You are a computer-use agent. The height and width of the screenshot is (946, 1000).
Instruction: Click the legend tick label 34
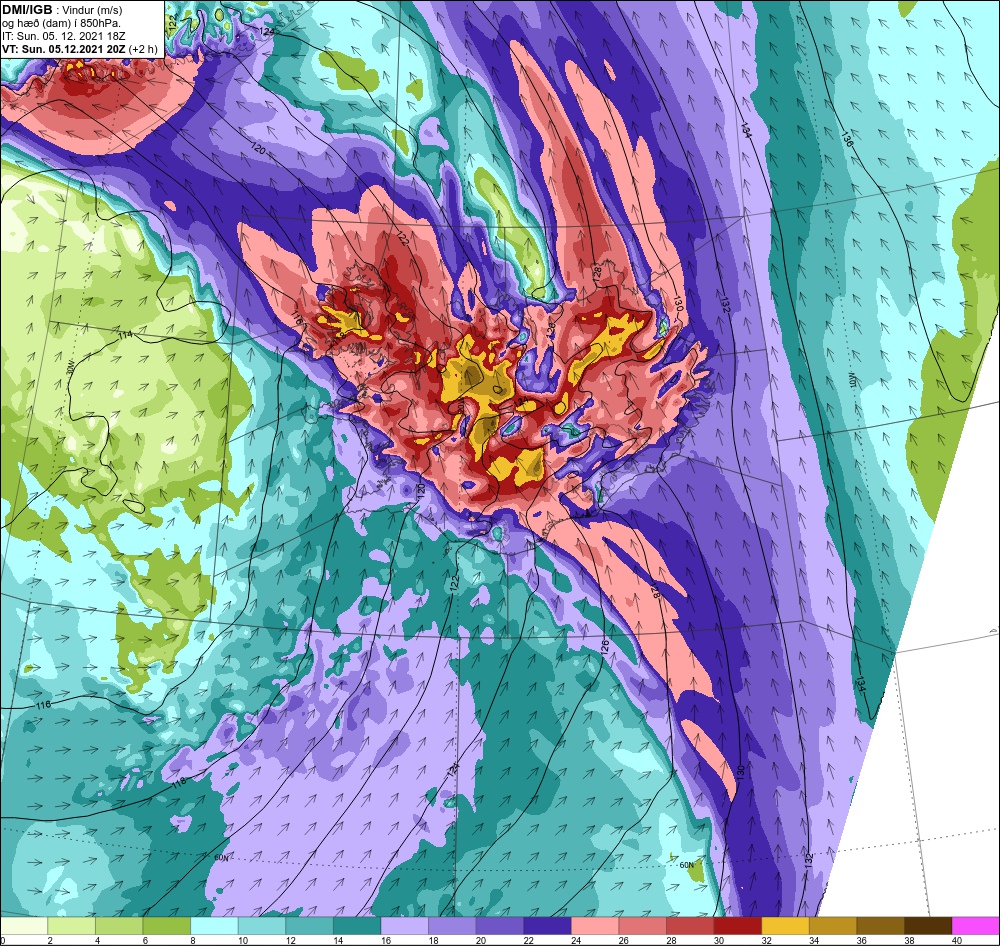[813, 940]
